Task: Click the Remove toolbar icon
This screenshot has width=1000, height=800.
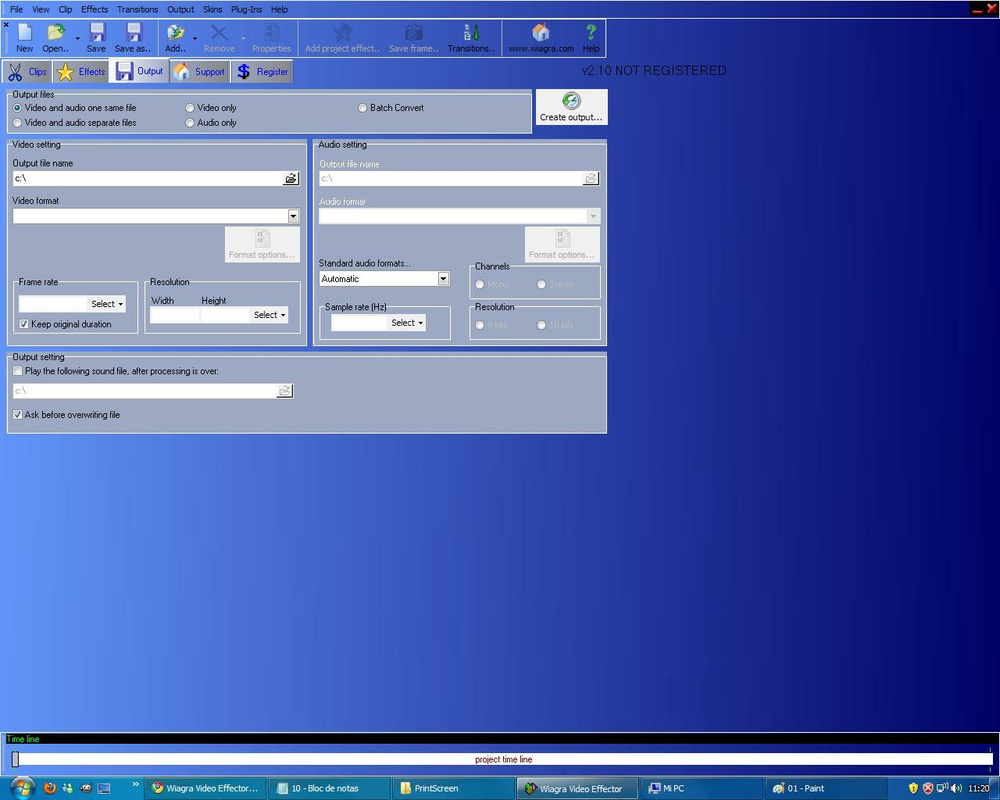Action: point(219,38)
